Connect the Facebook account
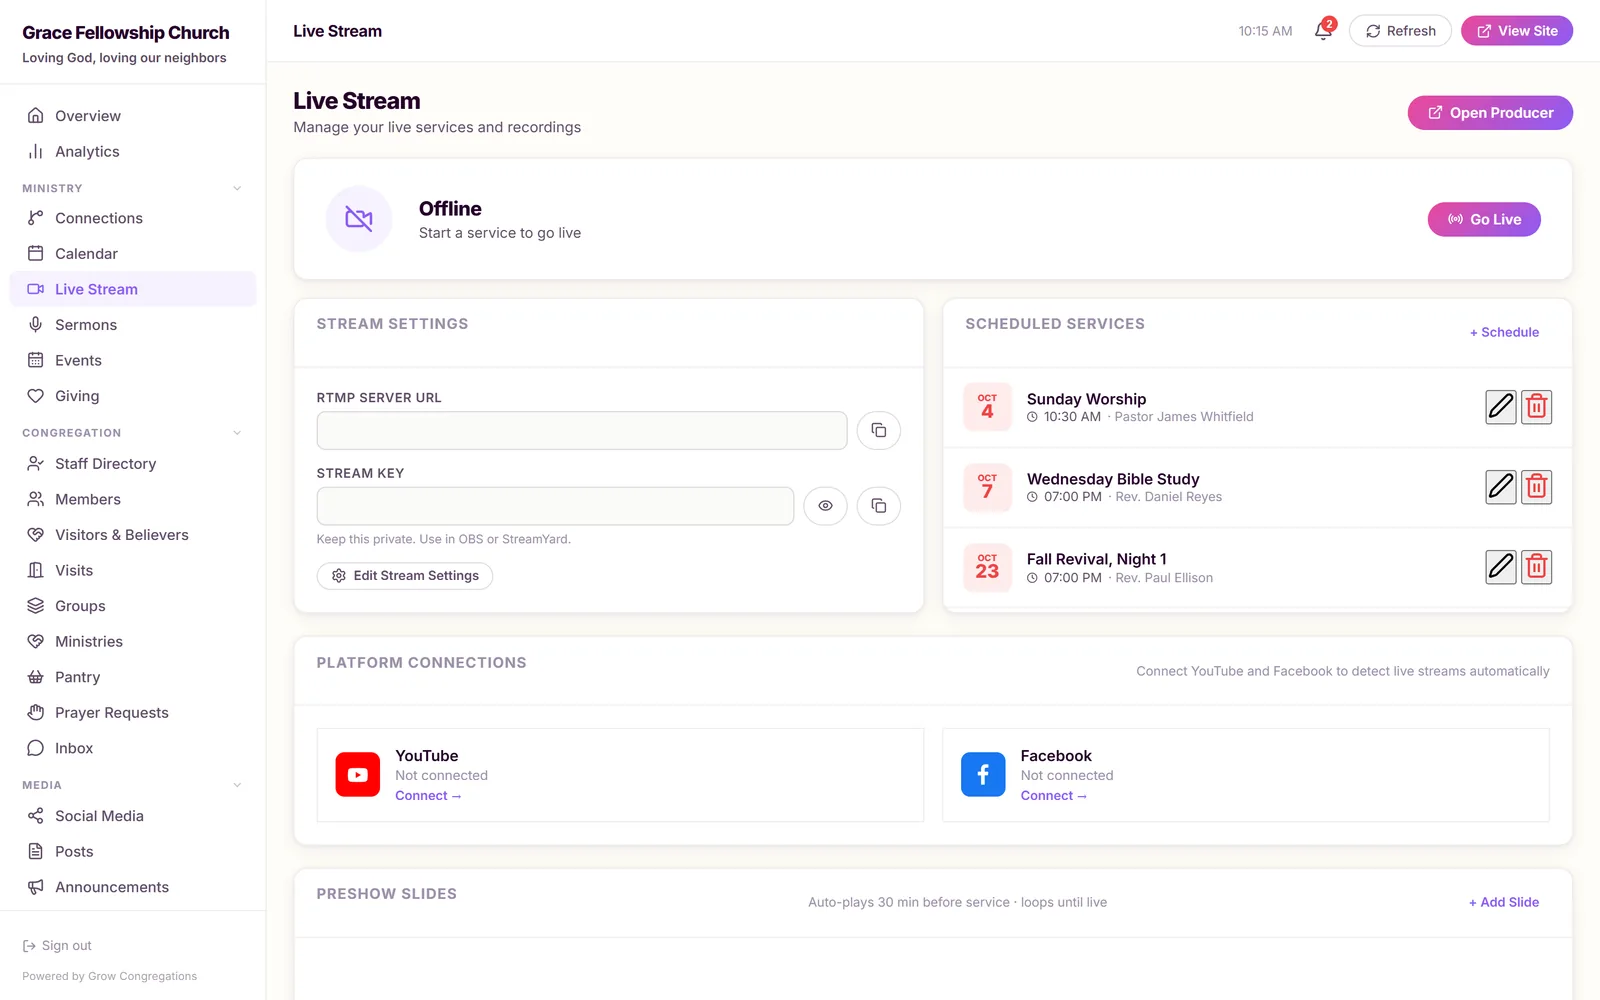The height and width of the screenshot is (1000, 1600). (x=1053, y=796)
